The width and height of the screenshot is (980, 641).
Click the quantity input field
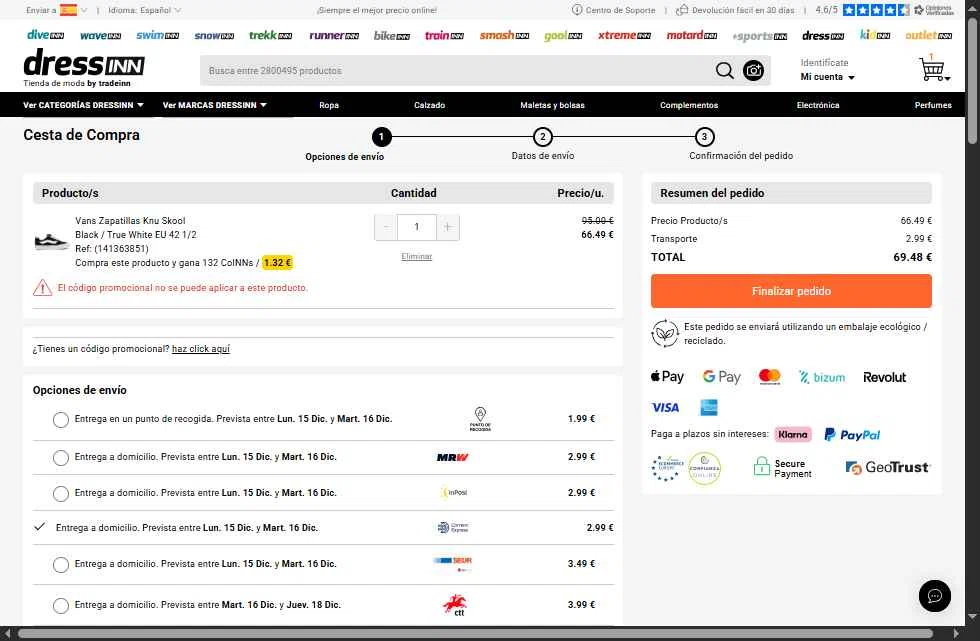click(417, 227)
